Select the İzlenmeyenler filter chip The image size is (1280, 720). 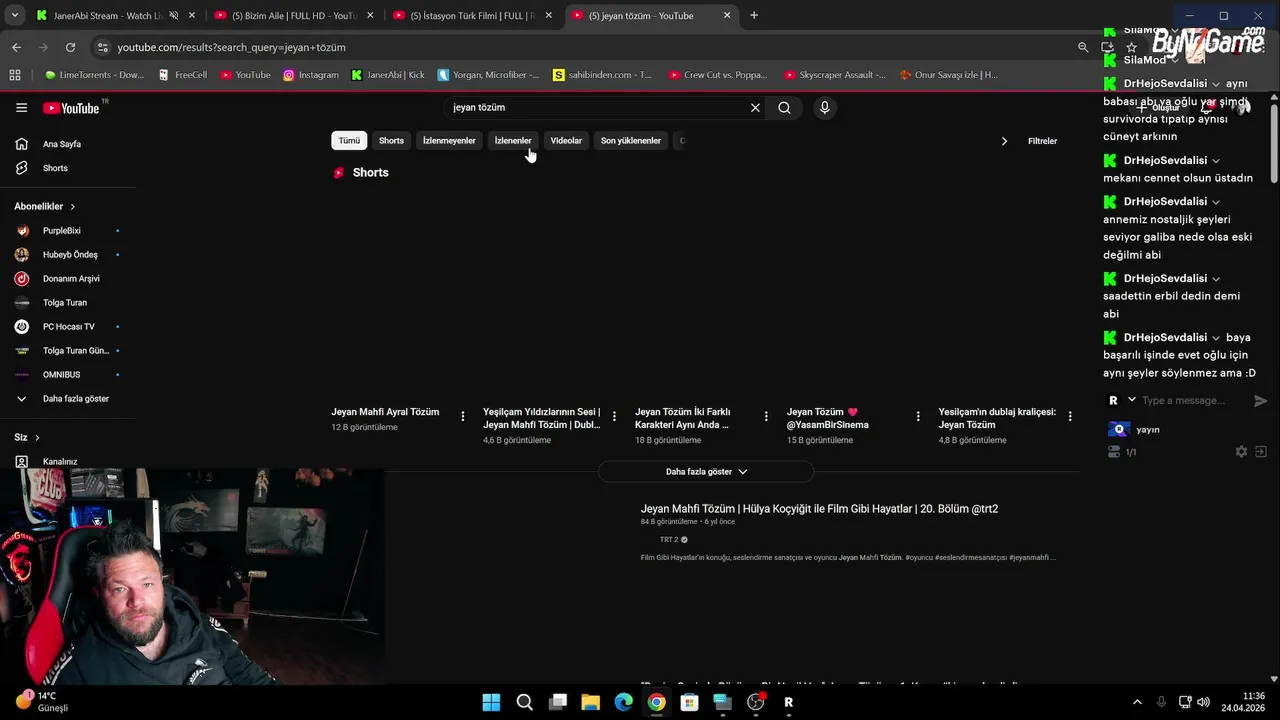[x=449, y=141]
